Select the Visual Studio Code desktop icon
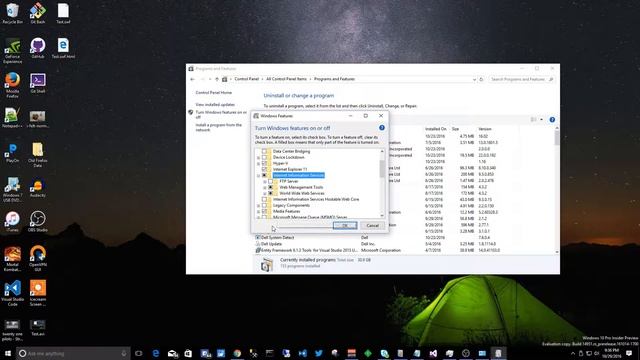Screen dimensions: 640x360 click(12, 293)
